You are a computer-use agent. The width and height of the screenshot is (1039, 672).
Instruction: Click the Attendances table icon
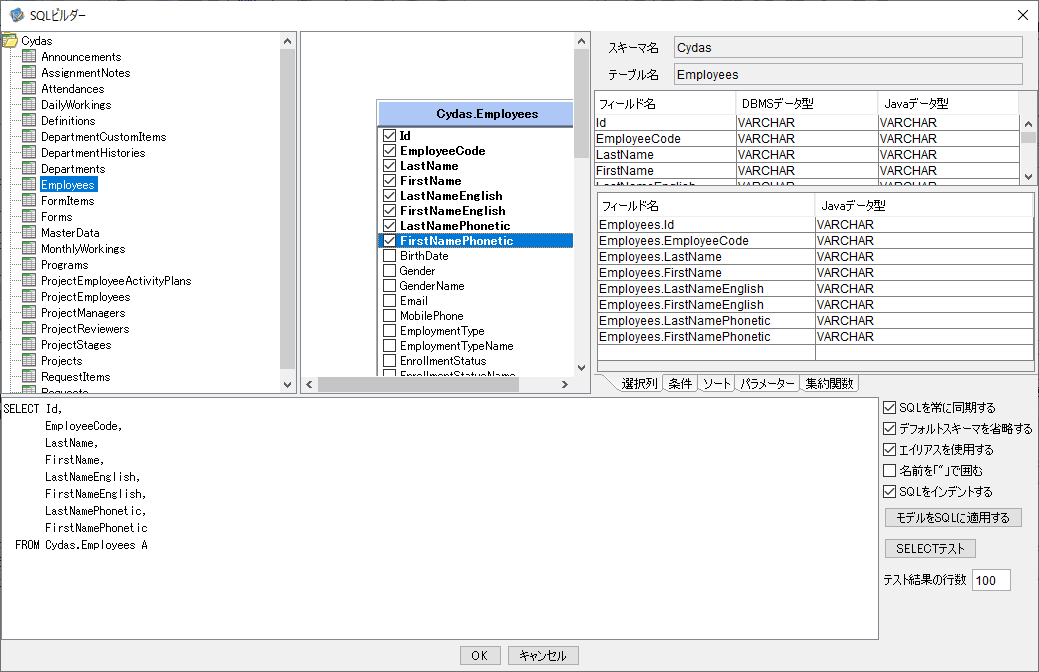click(x=29, y=88)
